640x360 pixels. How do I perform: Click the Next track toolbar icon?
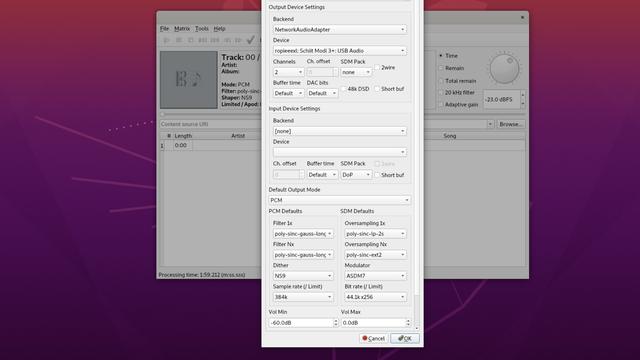click(215, 40)
